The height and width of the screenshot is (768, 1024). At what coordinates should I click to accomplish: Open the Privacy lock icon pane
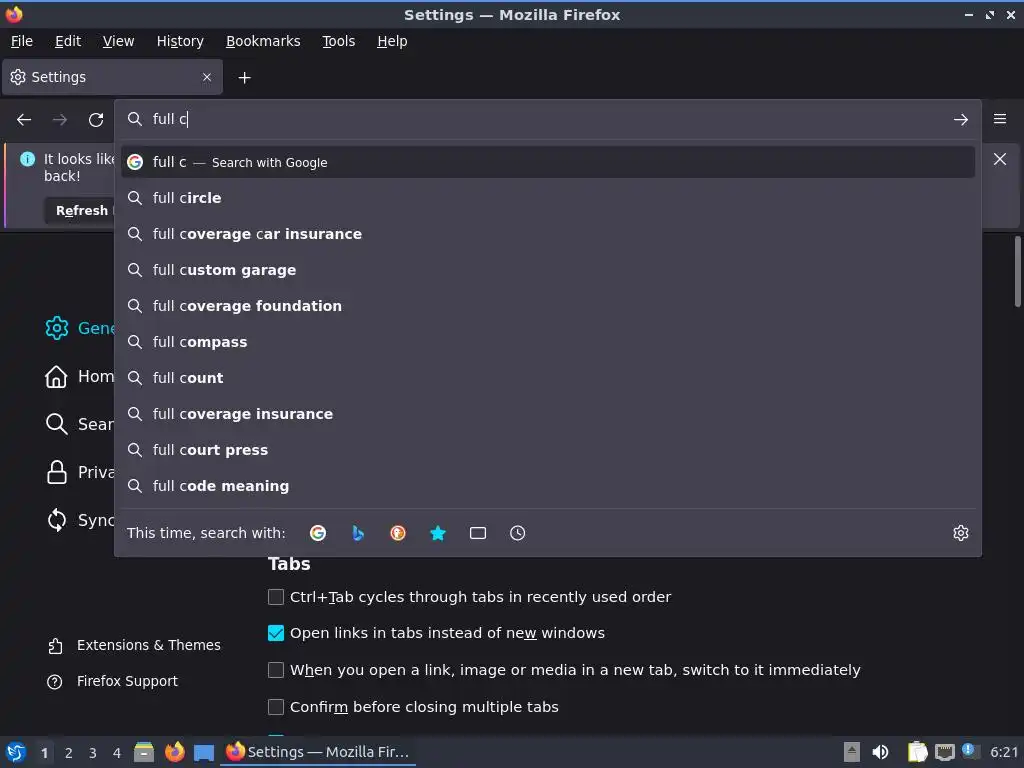click(57, 472)
